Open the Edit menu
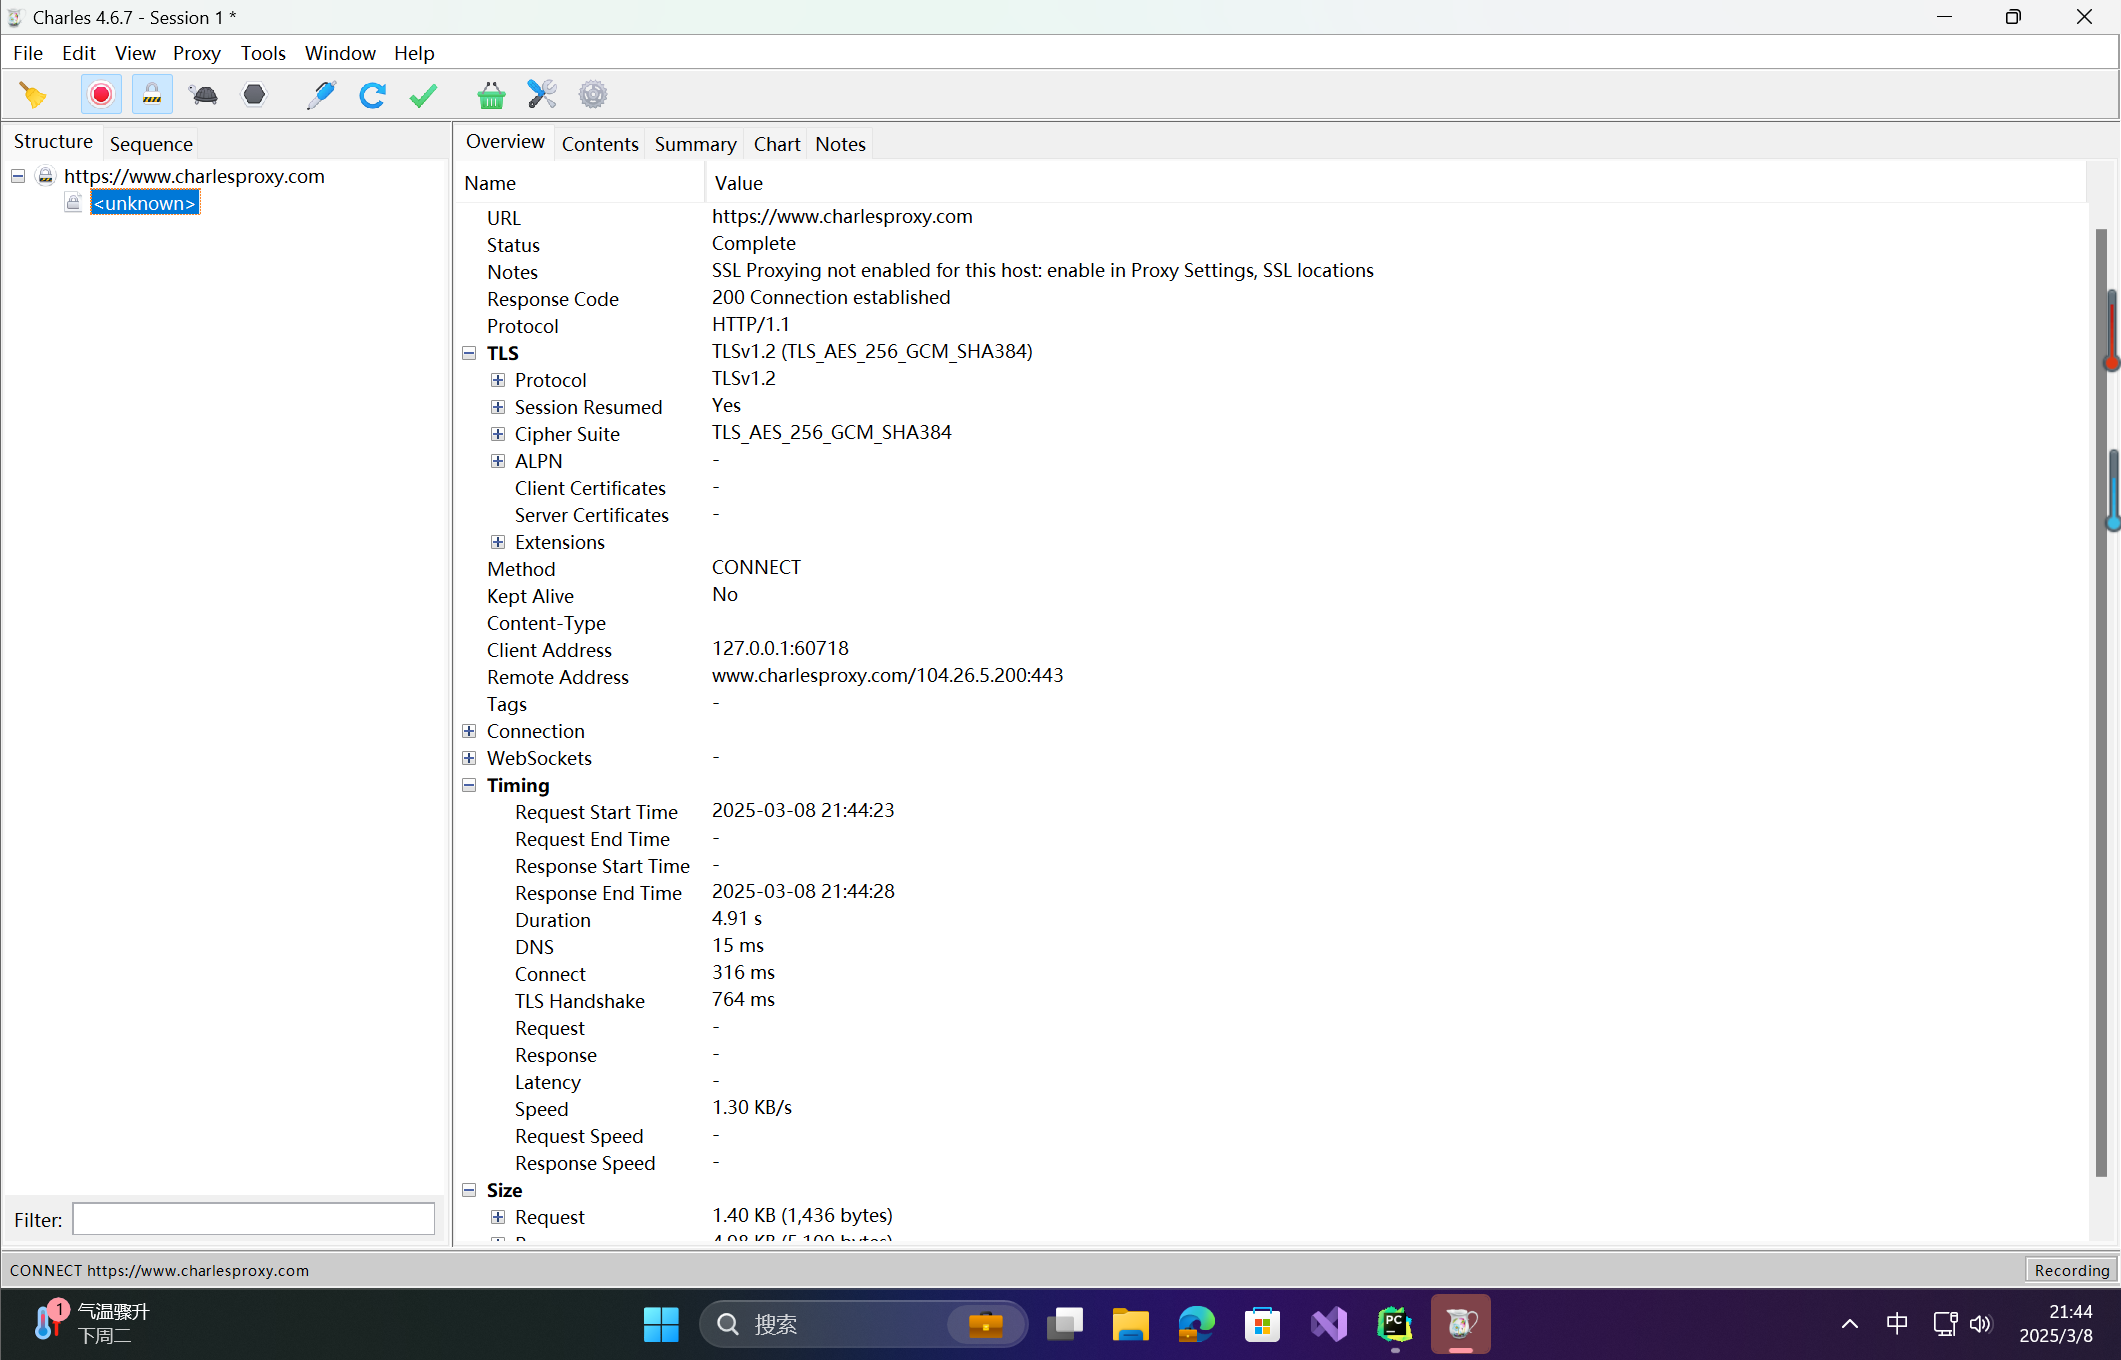The image size is (2121, 1360). pos(79,53)
